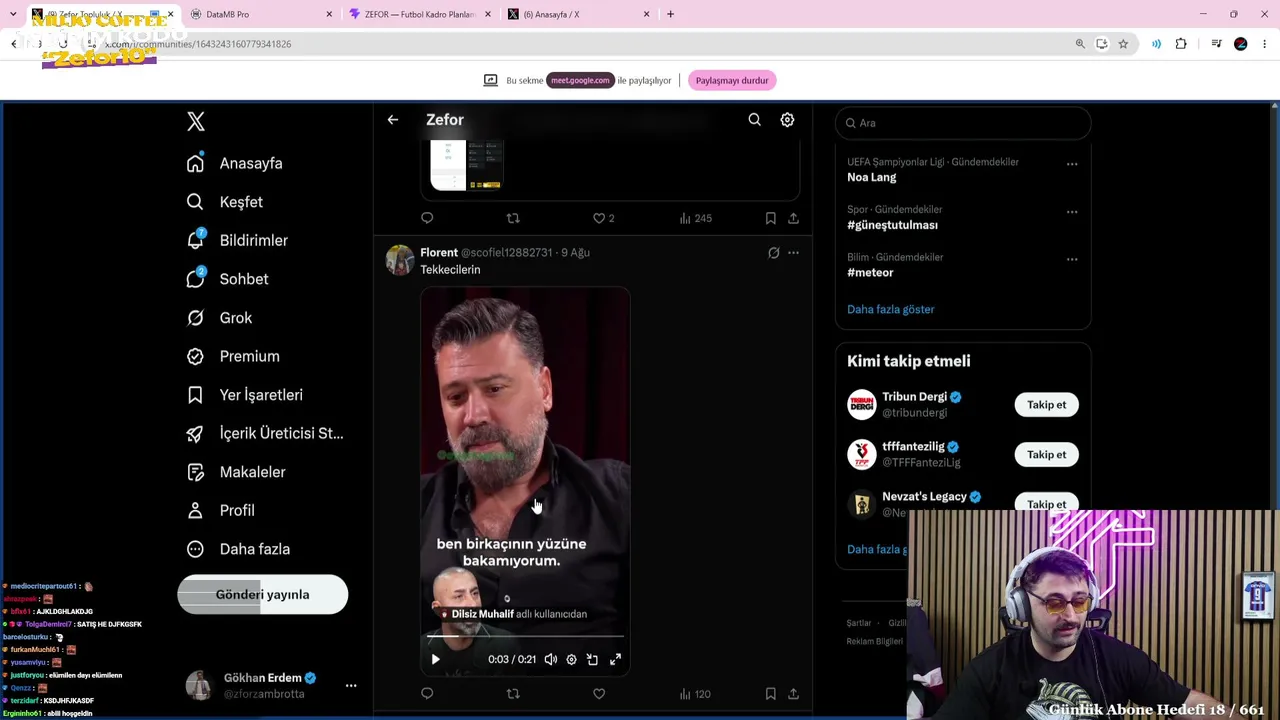
Task: Open more options for #meteor trend
Action: coord(1072,260)
